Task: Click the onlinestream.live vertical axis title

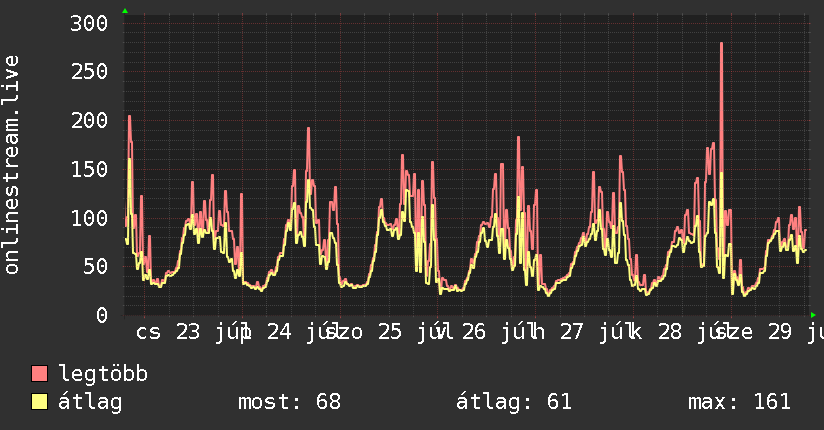Action: tap(12, 165)
